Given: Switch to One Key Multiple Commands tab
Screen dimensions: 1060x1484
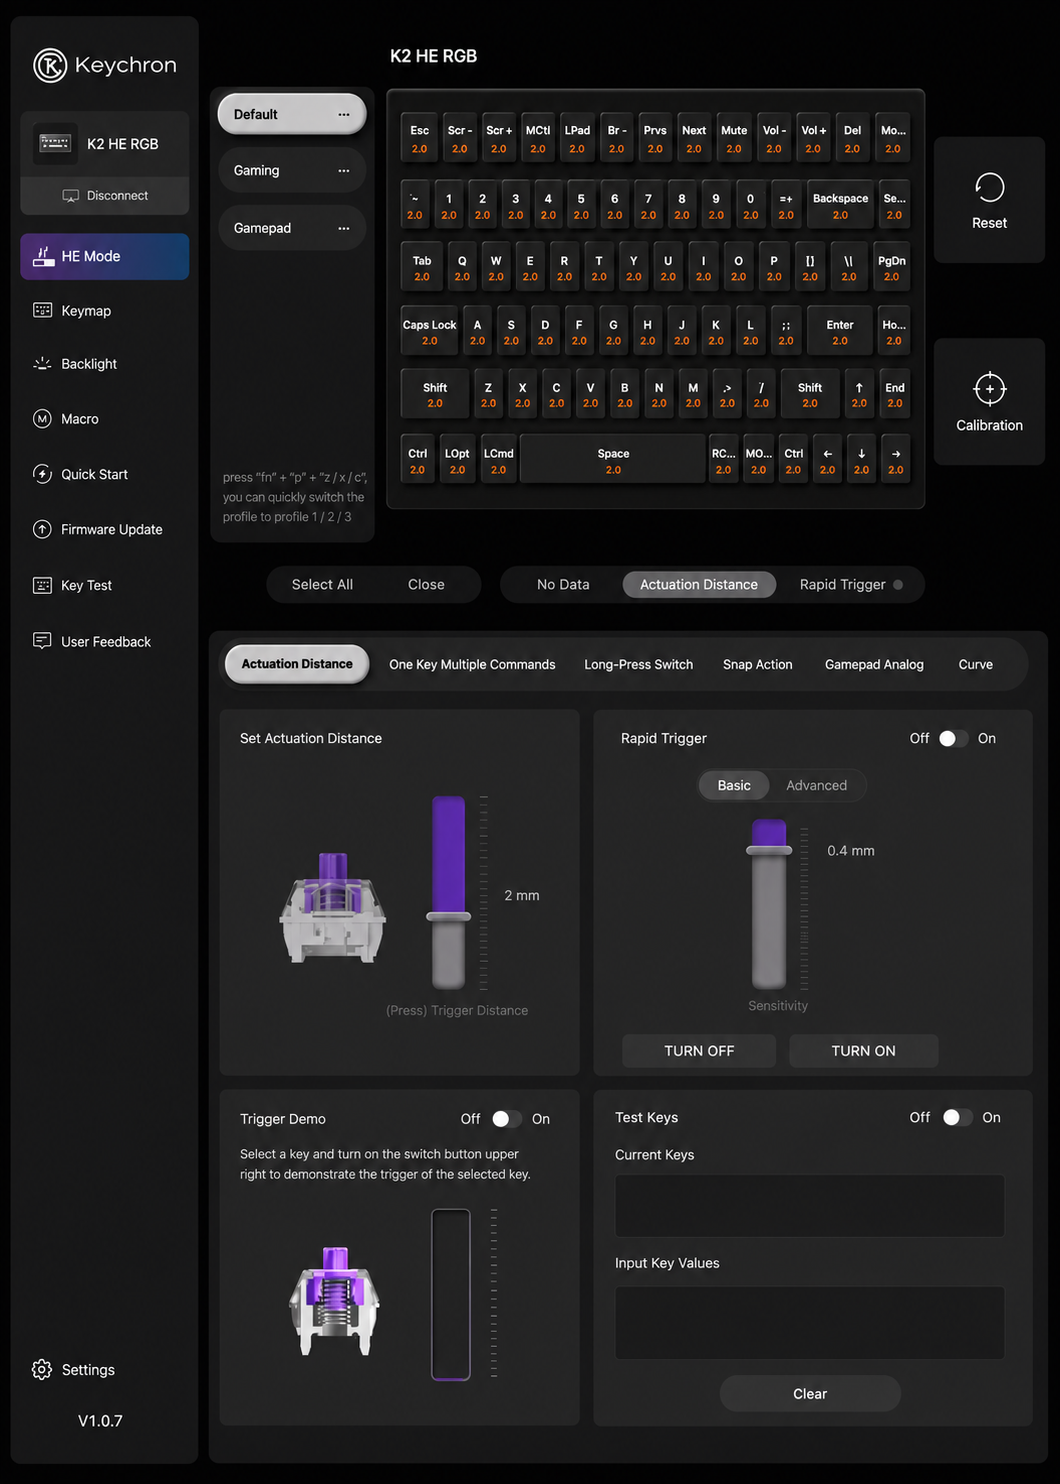Looking at the screenshot, I should click(x=472, y=664).
